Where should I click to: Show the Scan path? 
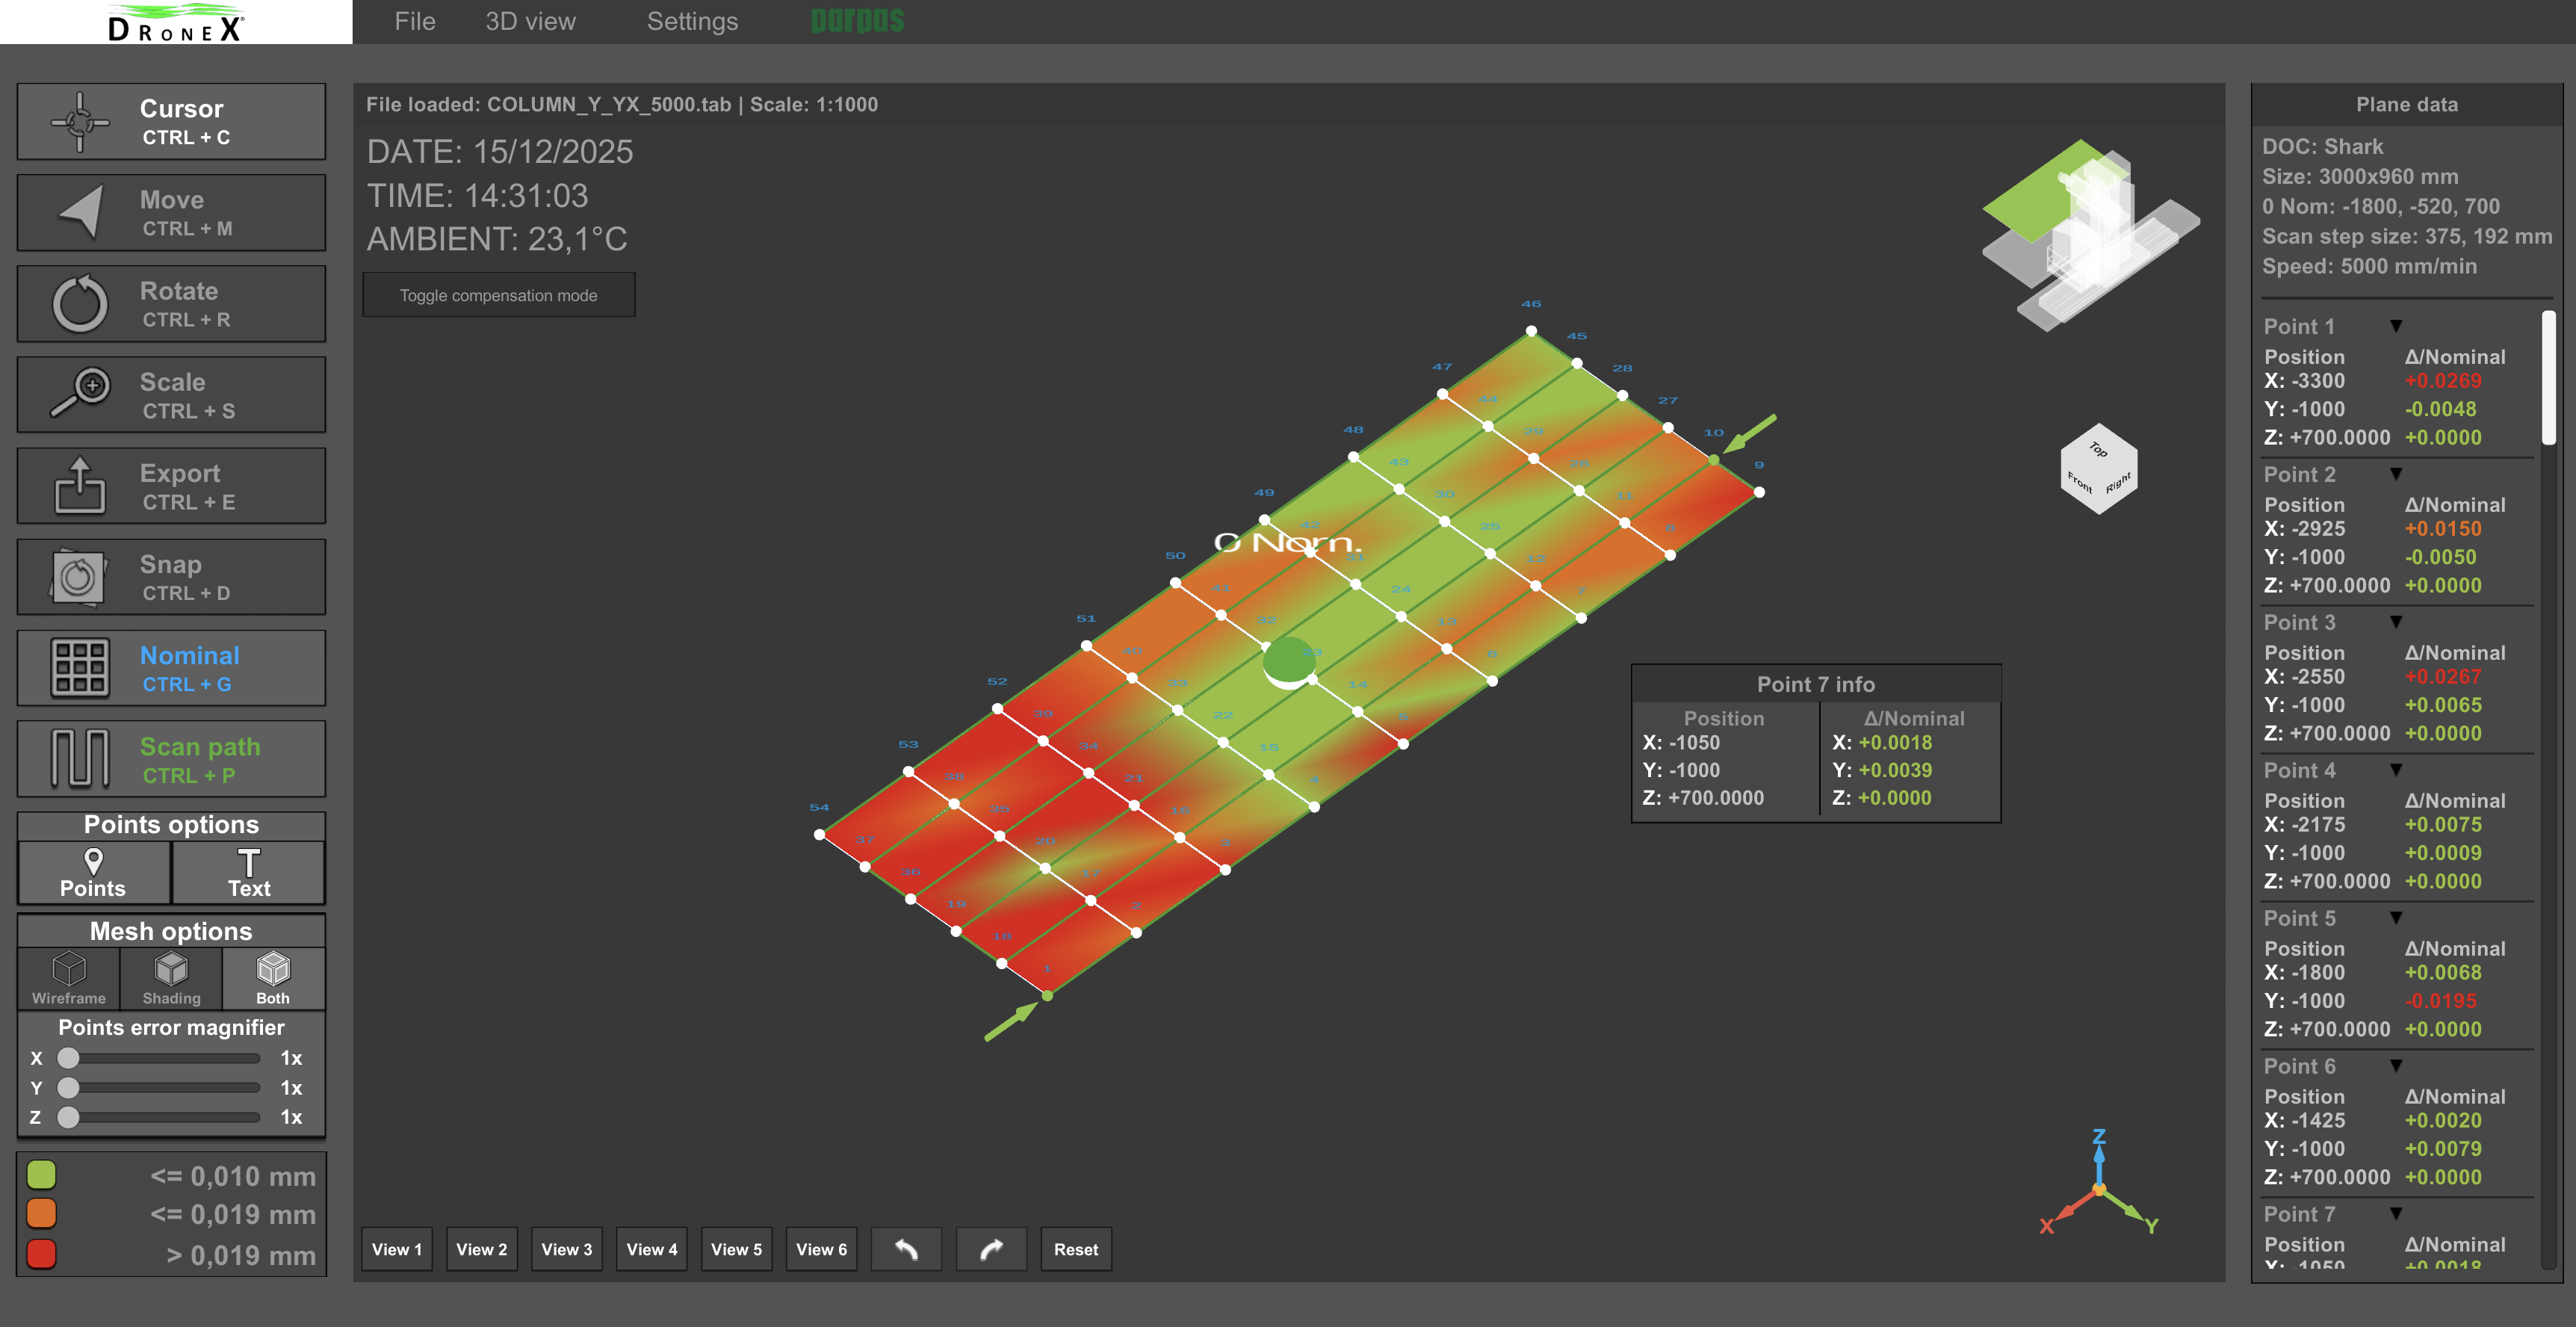coord(171,758)
